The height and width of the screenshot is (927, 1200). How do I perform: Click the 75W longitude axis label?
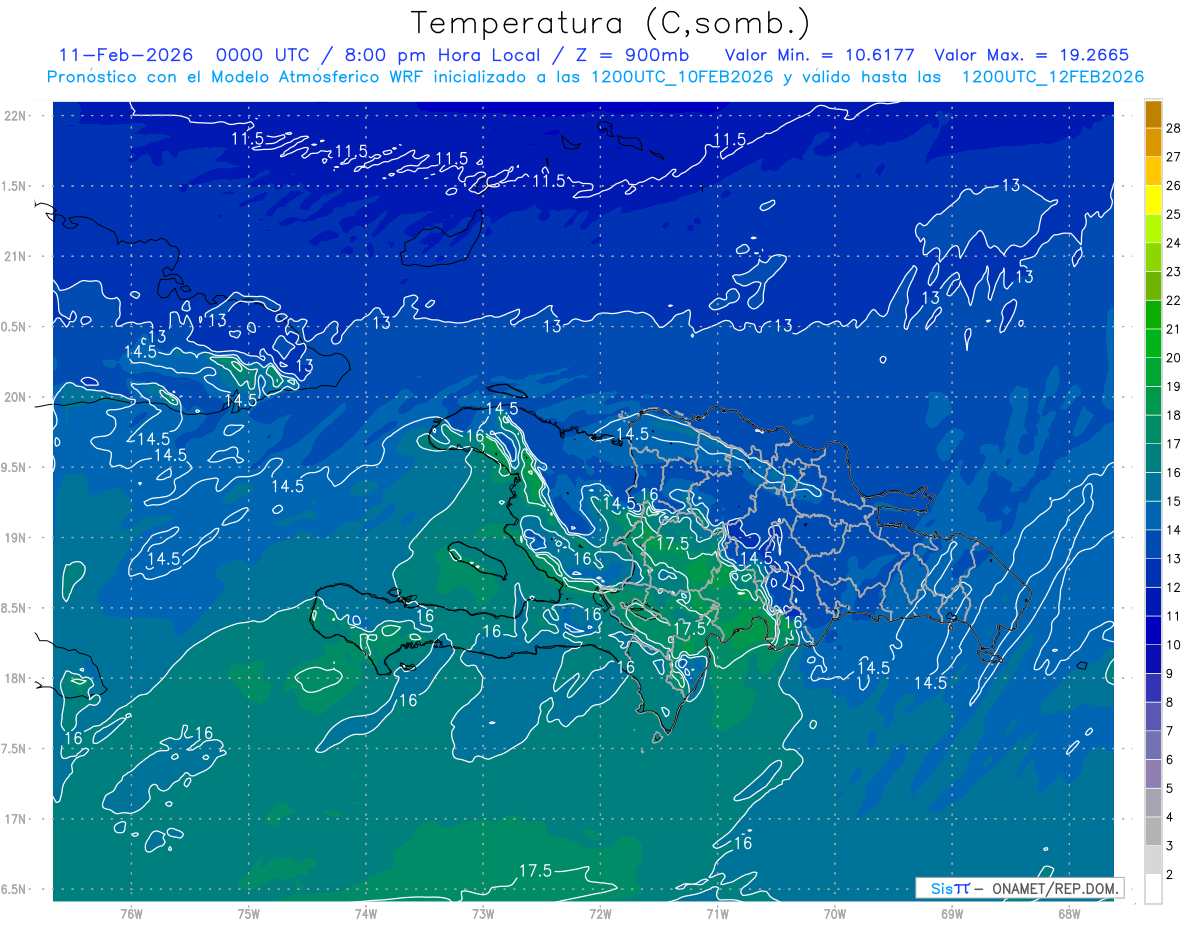(249, 914)
